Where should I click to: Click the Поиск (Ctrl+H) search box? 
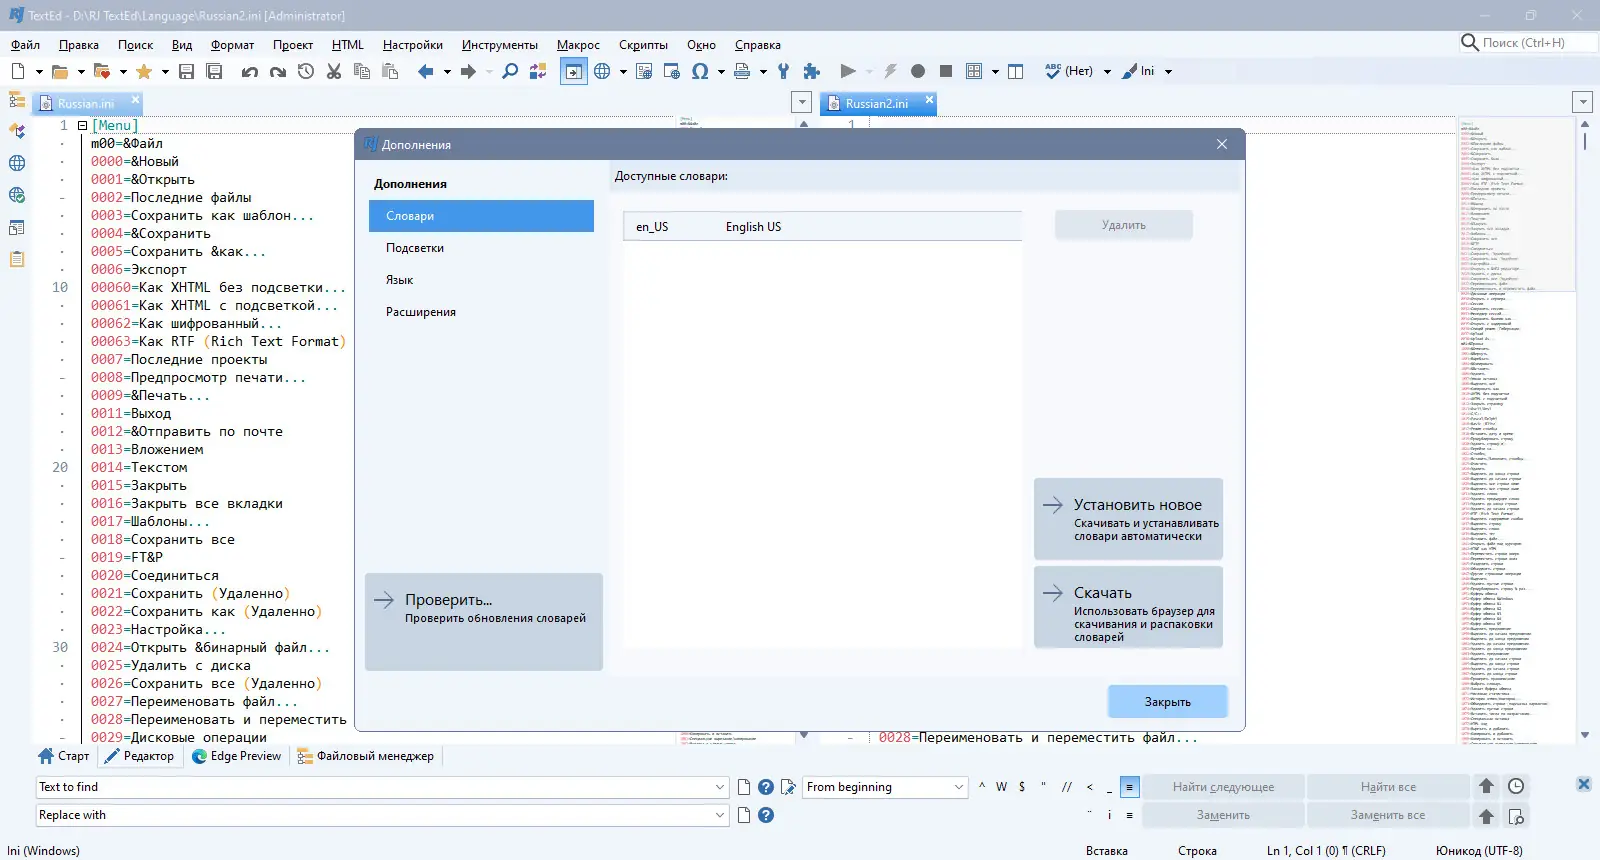click(x=1526, y=43)
